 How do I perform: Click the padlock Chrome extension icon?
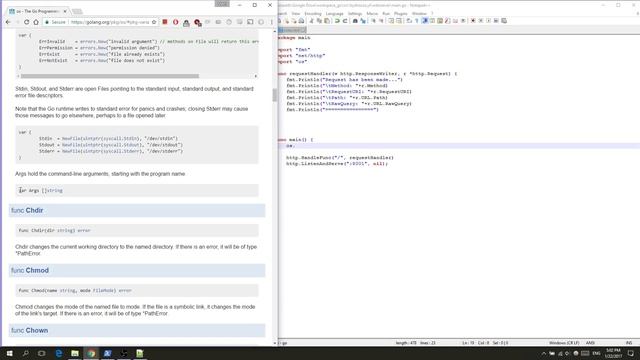(x=186, y=22)
